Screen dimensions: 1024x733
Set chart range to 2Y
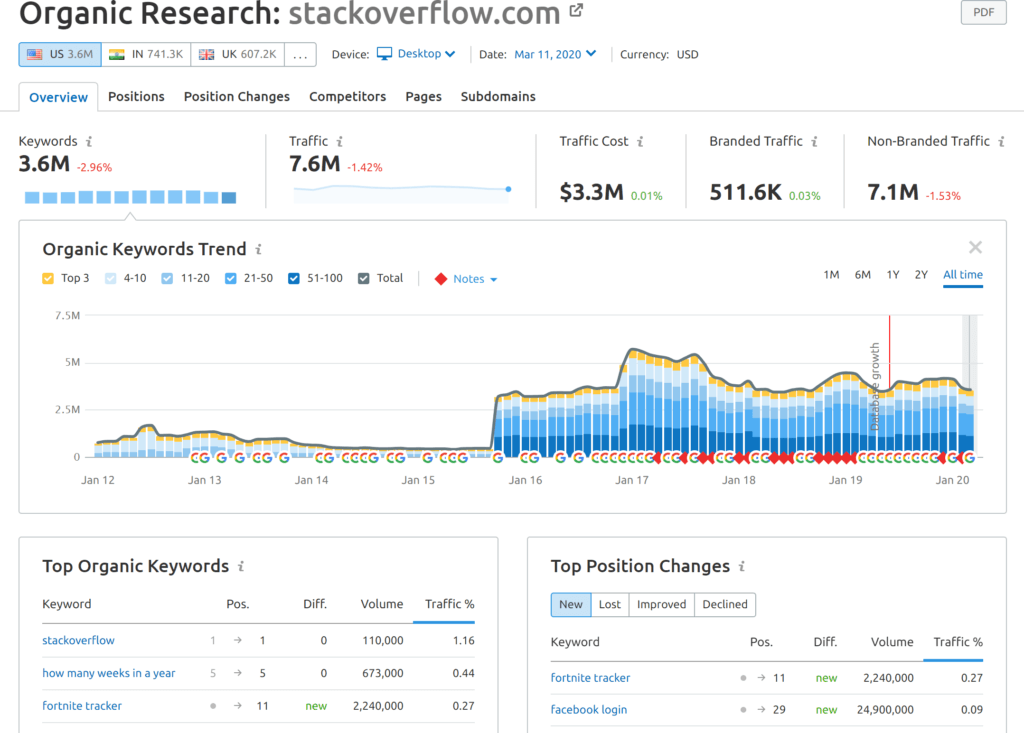coord(921,275)
